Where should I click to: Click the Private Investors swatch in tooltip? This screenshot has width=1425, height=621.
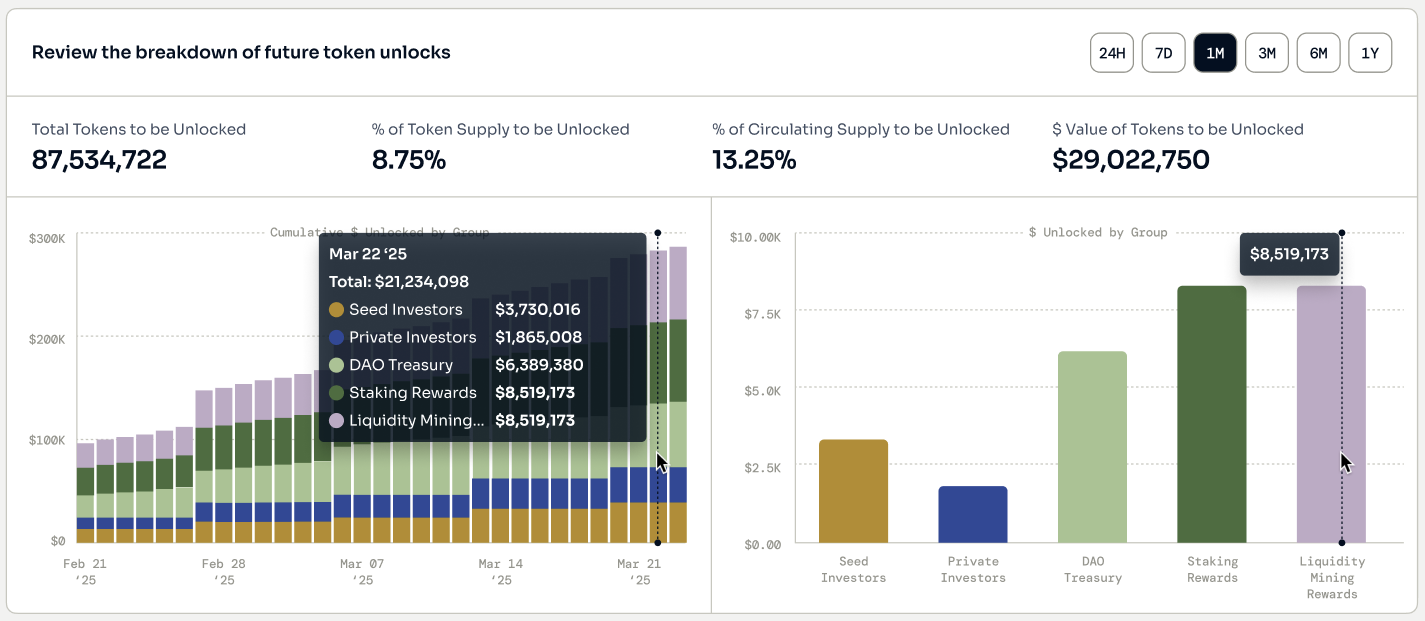click(x=337, y=338)
